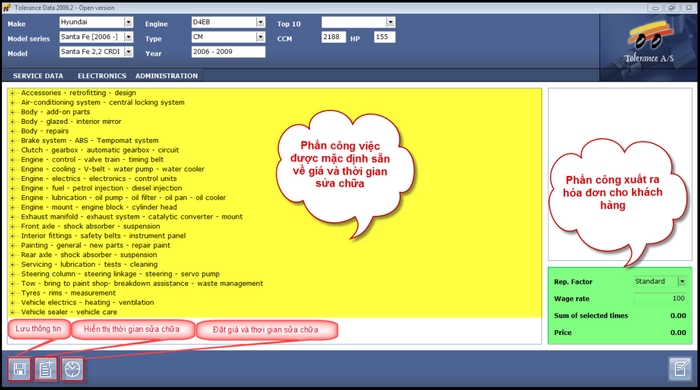Open the ADMINISTRATION menu

167,76
